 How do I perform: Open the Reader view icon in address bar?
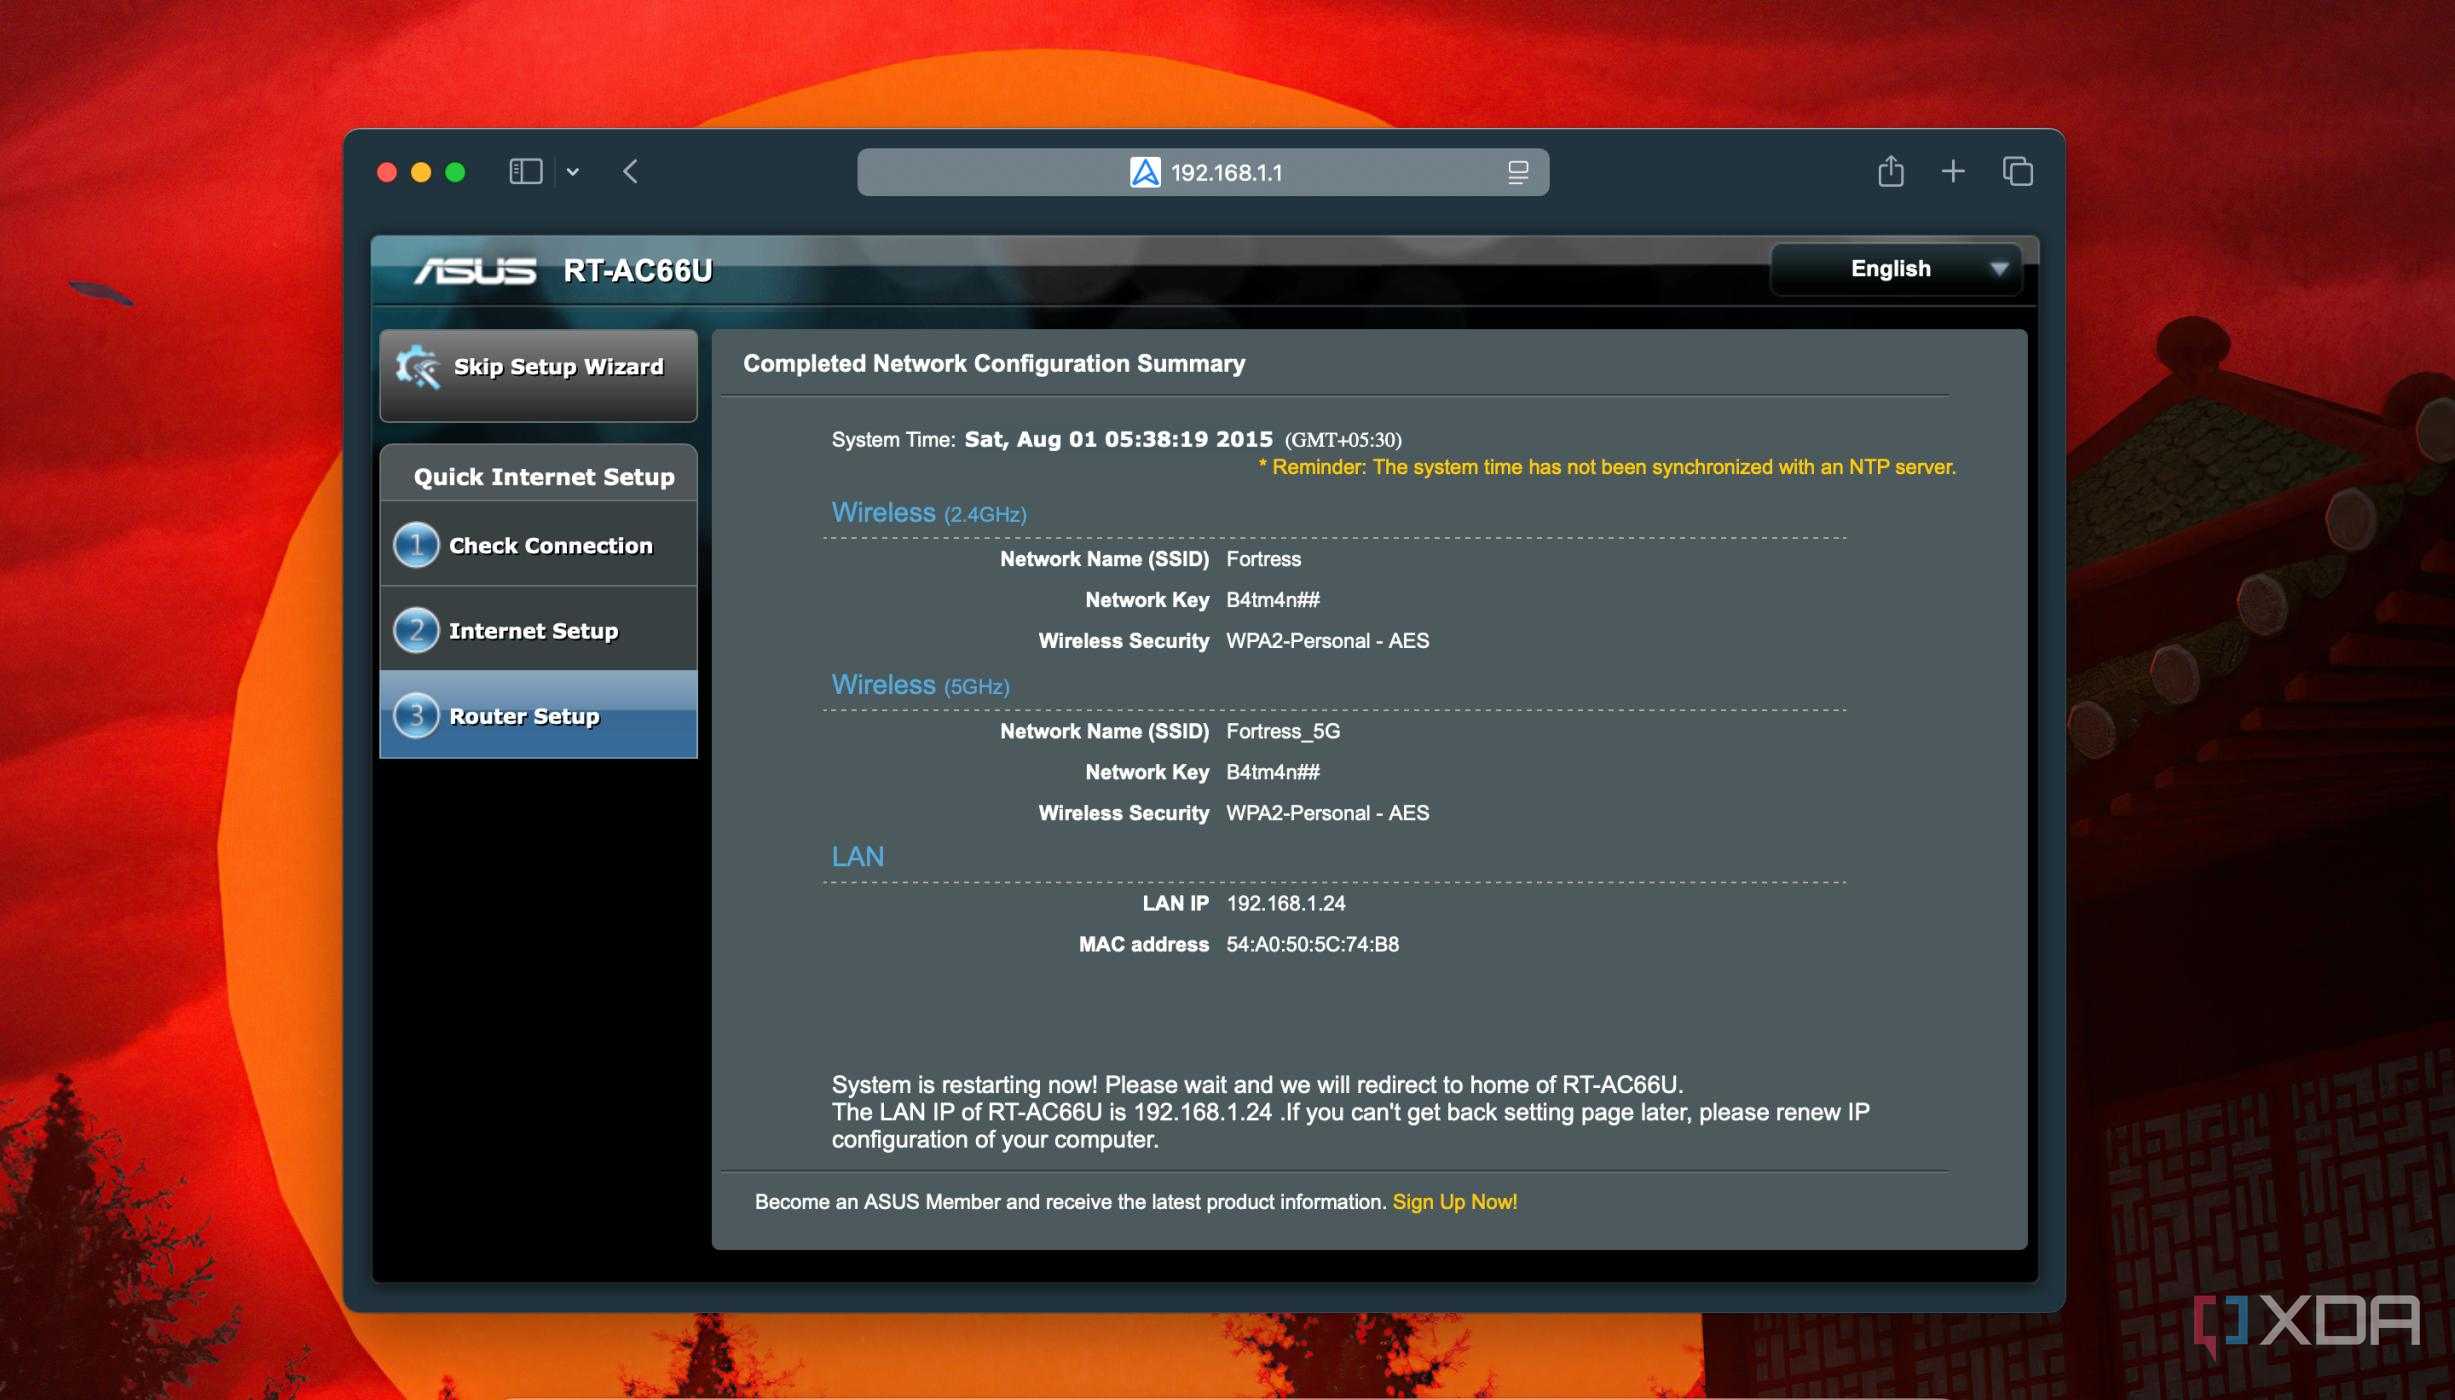pos(1518,172)
